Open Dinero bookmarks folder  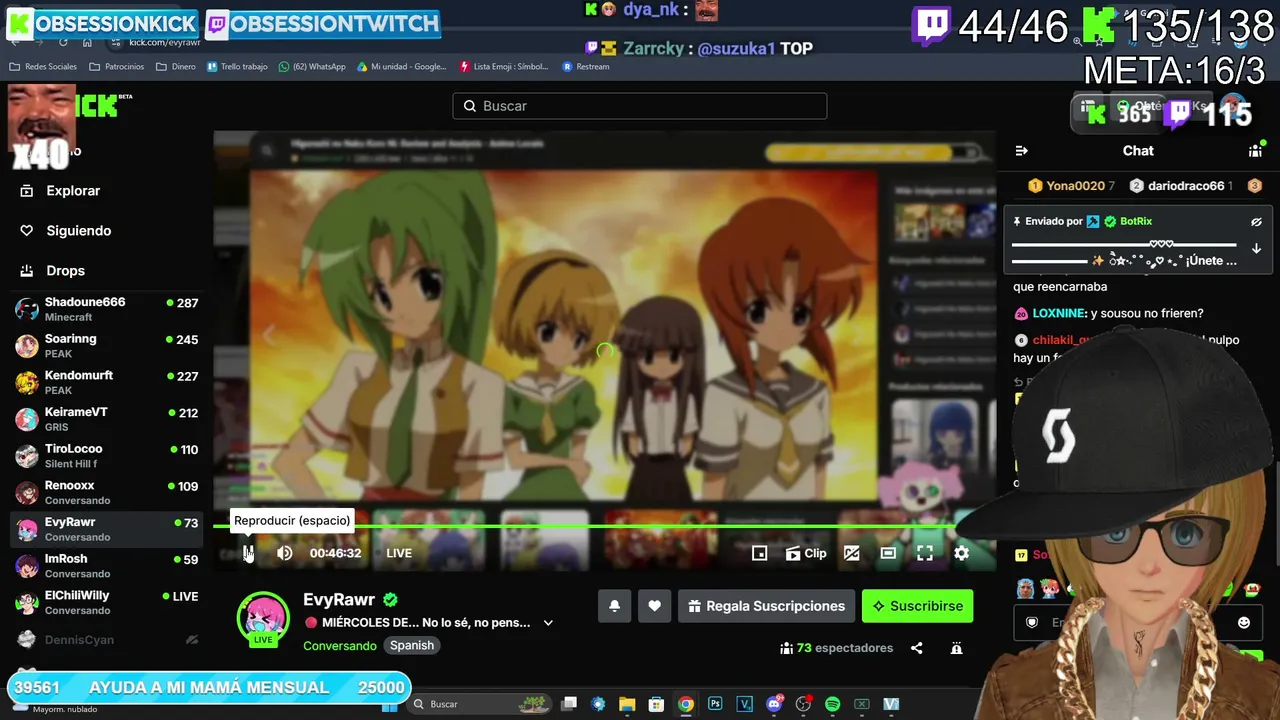click(x=175, y=67)
